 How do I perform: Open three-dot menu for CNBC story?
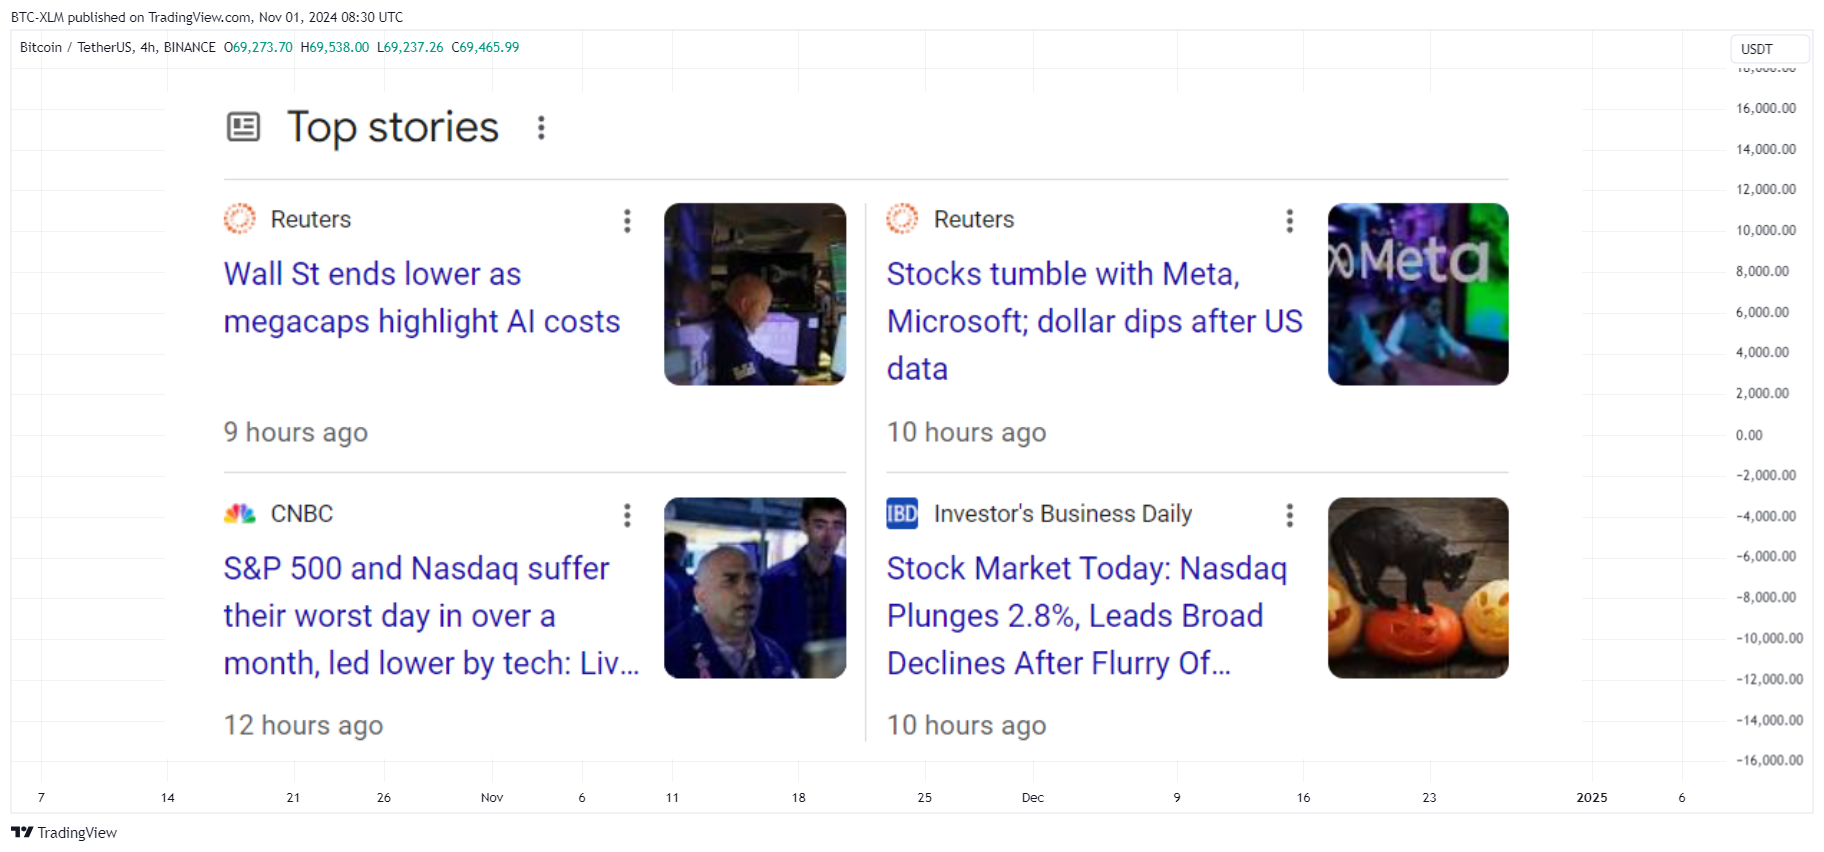pyautogui.click(x=627, y=514)
